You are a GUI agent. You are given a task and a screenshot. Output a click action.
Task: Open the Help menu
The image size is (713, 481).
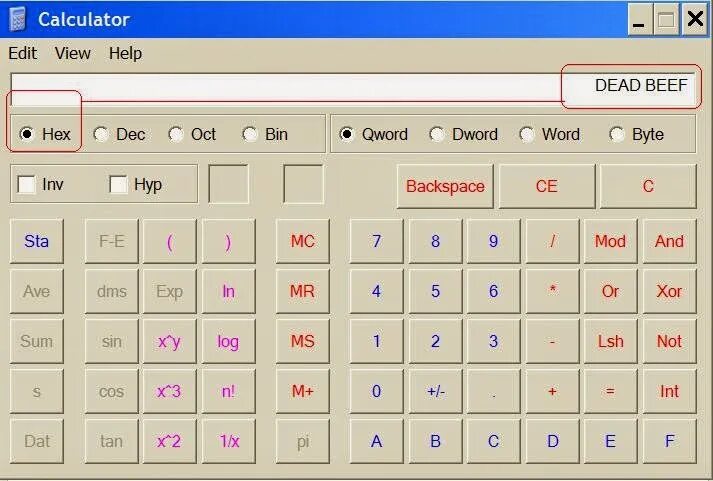pos(125,53)
